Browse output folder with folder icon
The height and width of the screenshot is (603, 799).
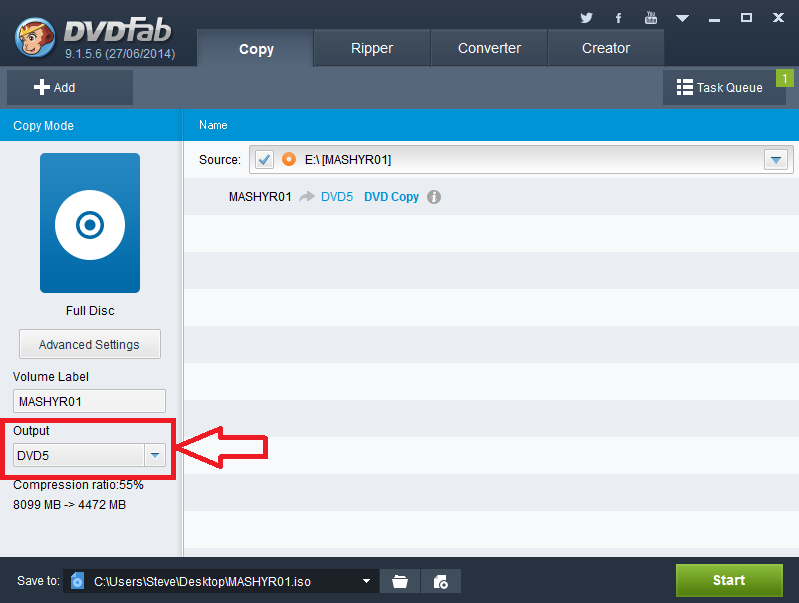pos(400,581)
